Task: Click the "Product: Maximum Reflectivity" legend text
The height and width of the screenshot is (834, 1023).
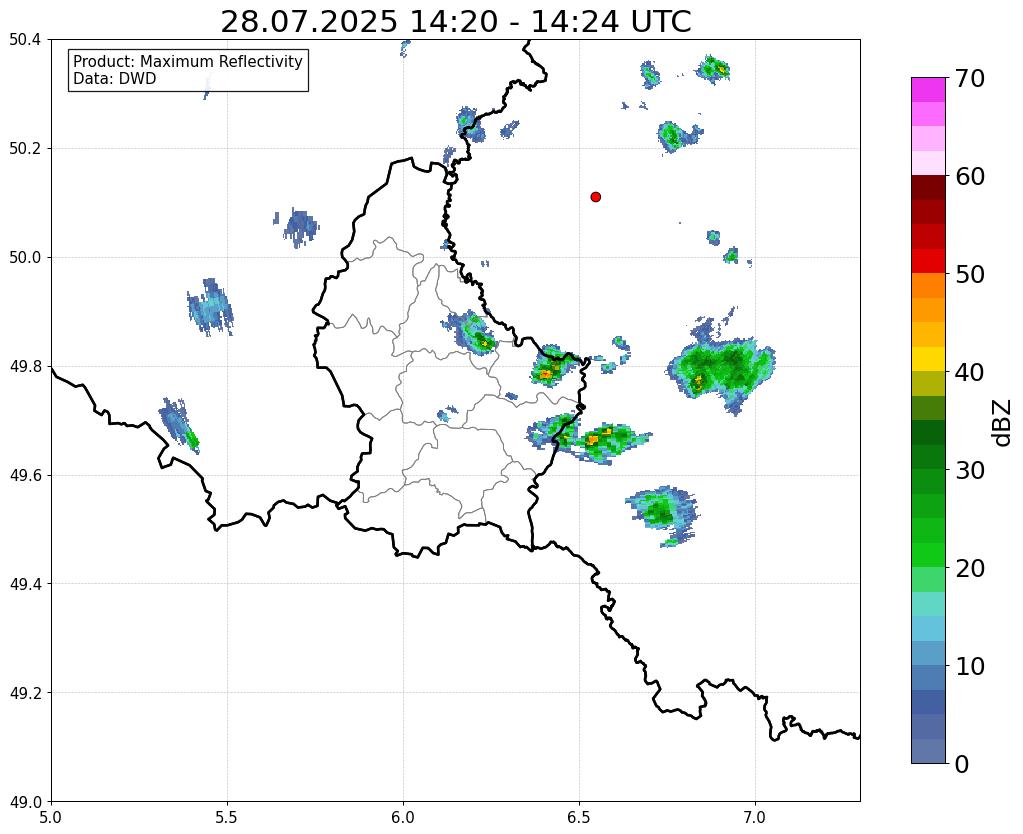Action: pyautogui.click(x=188, y=61)
